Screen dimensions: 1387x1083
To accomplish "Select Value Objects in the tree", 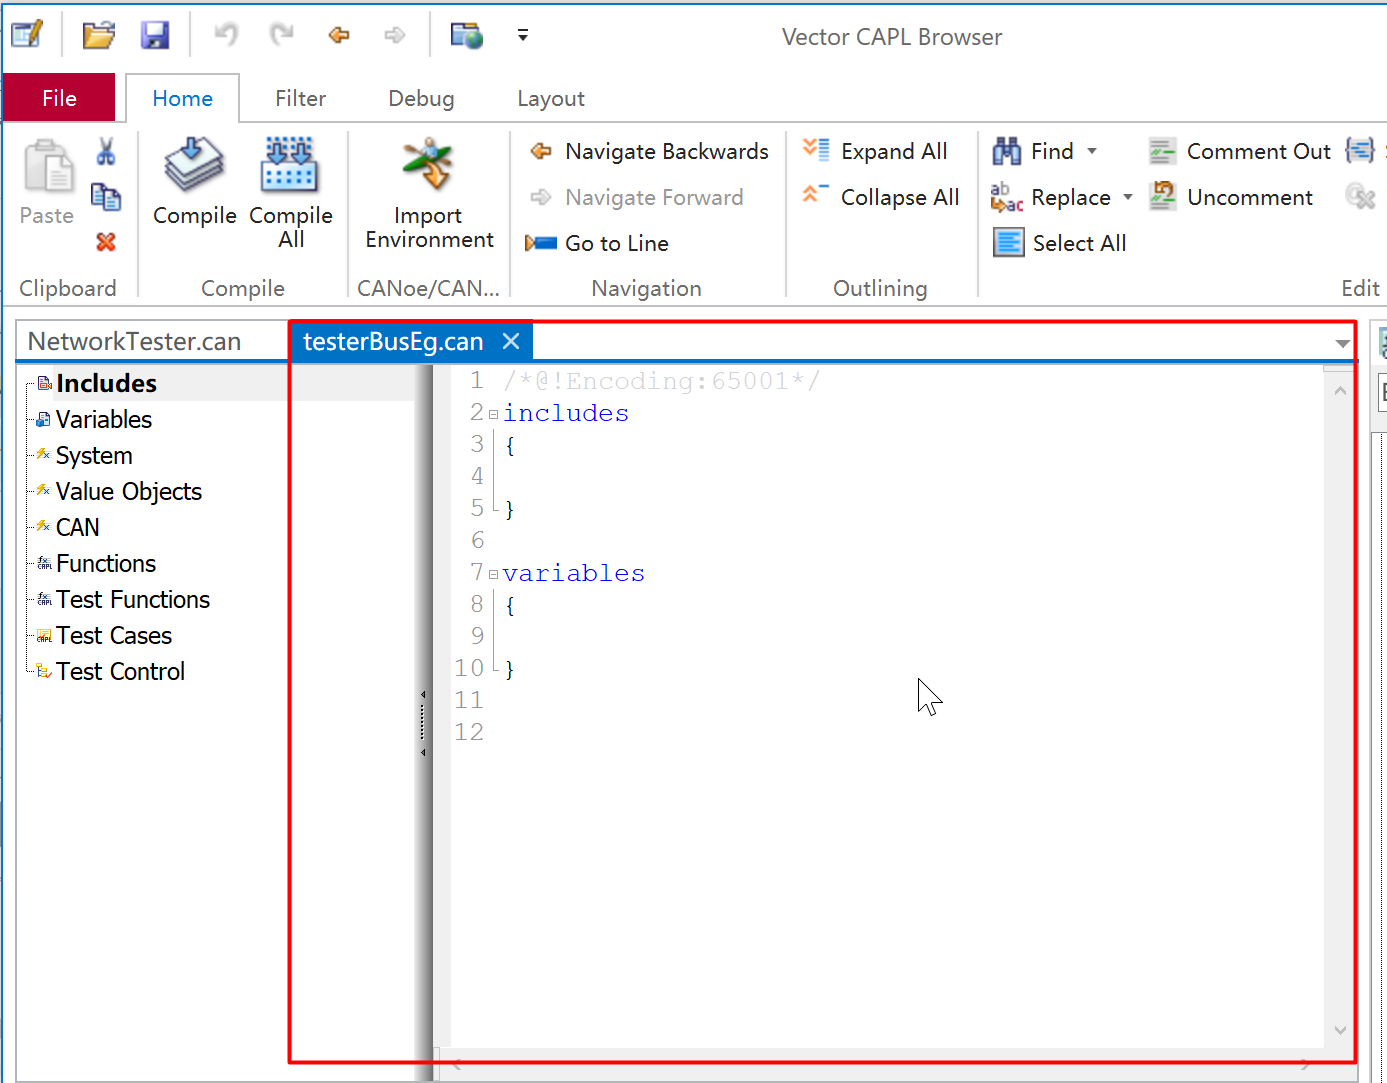I will point(129,491).
